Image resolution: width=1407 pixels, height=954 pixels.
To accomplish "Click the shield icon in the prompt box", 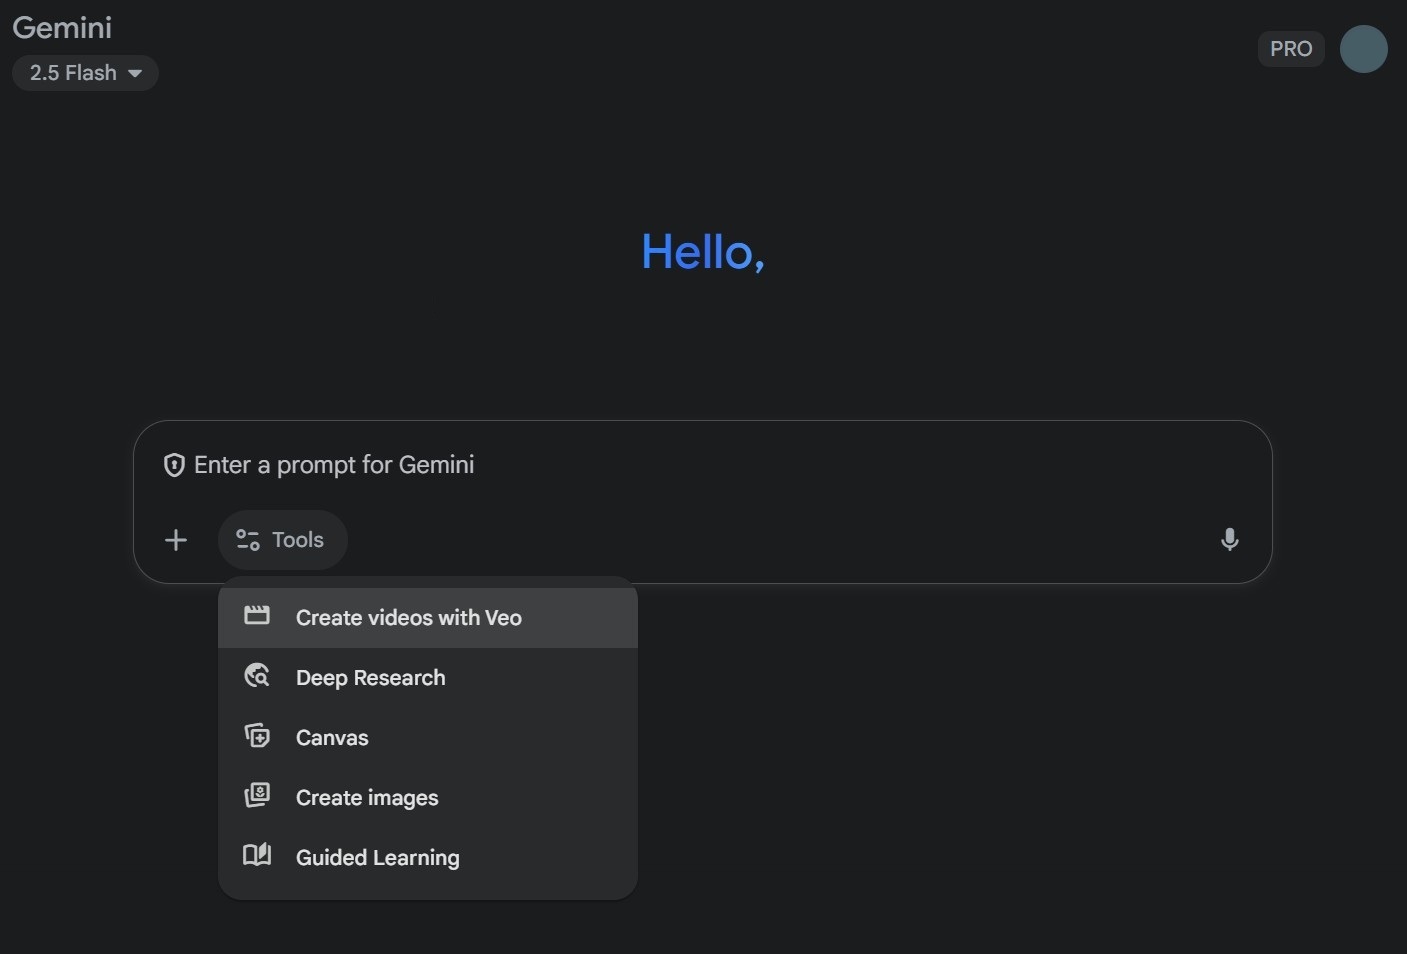I will pyautogui.click(x=174, y=465).
